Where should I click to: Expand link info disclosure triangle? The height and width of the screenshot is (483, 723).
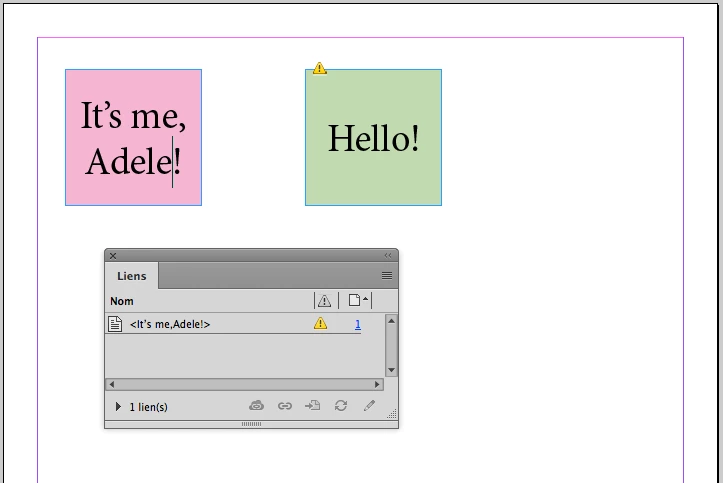pyautogui.click(x=118, y=406)
